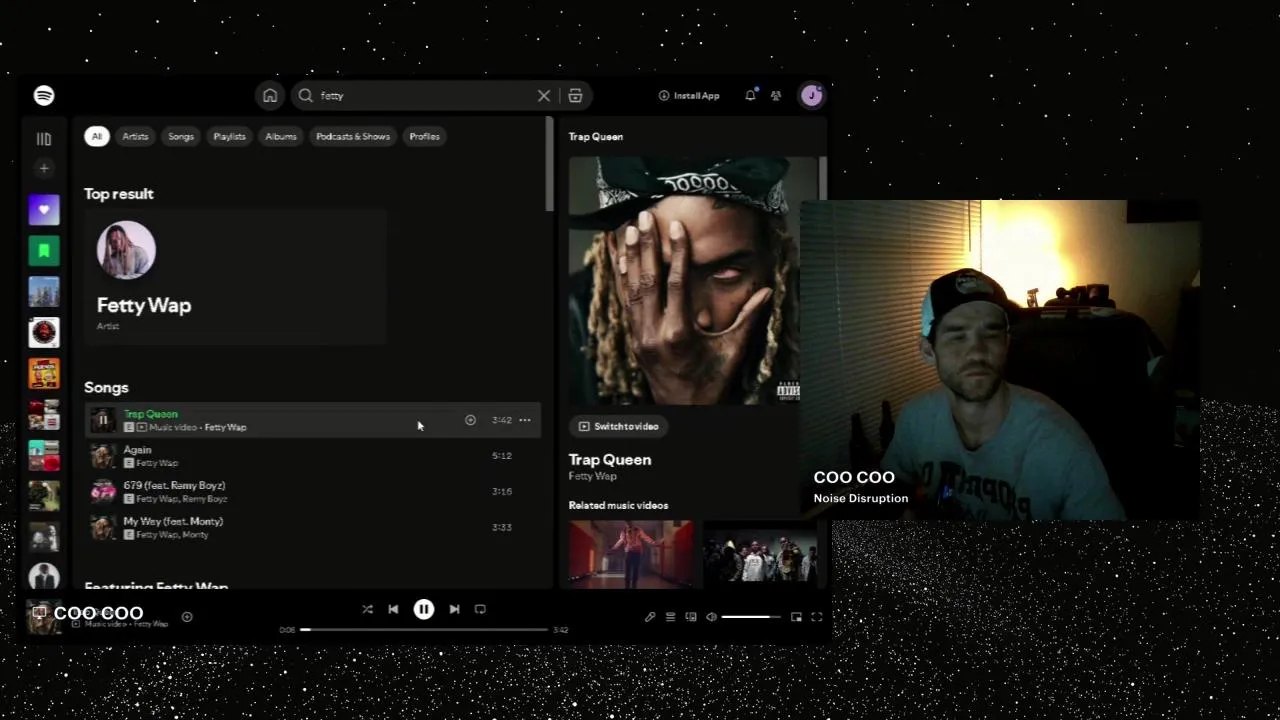The height and width of the screenshot is (720, 1280).
Task: Open Your Episodes green bookmark
Action: click(x=44, y=251)
